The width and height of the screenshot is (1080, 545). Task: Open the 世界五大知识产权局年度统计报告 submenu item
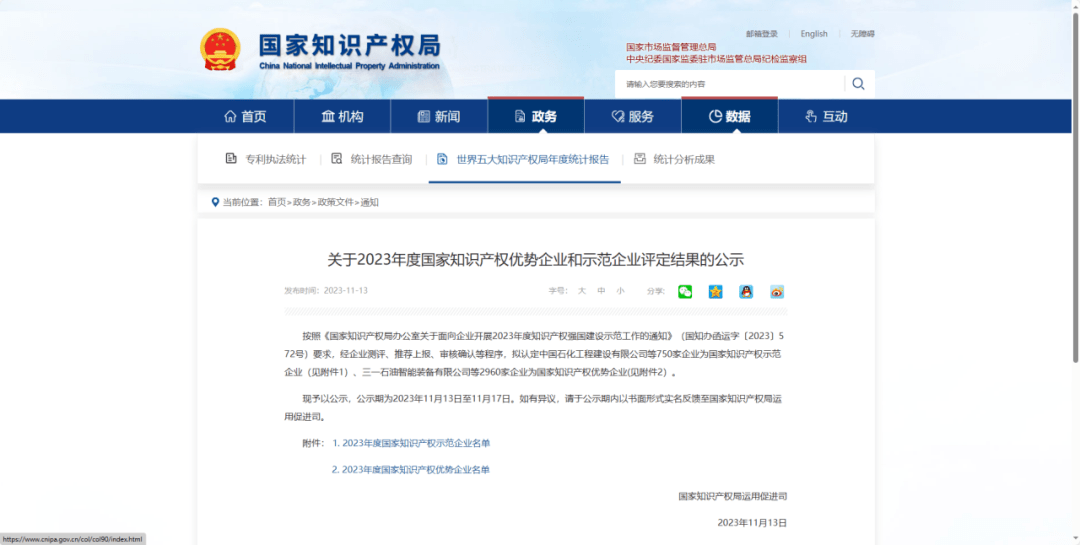point(532,159)
